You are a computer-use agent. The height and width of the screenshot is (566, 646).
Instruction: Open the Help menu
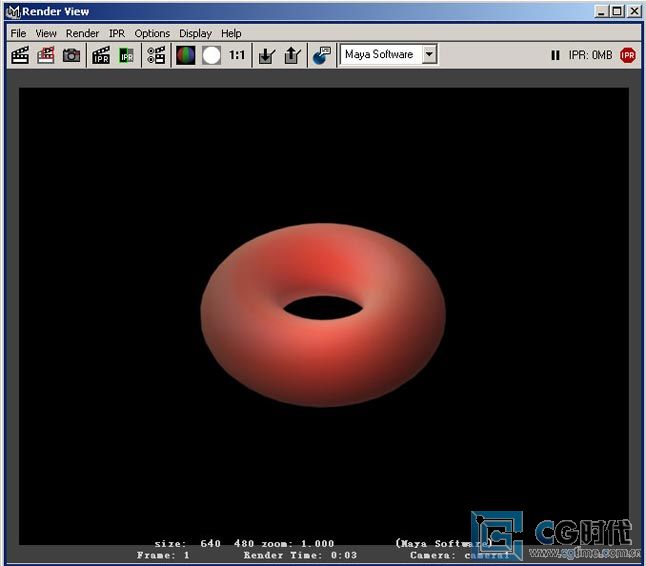(x=231, y=33)
